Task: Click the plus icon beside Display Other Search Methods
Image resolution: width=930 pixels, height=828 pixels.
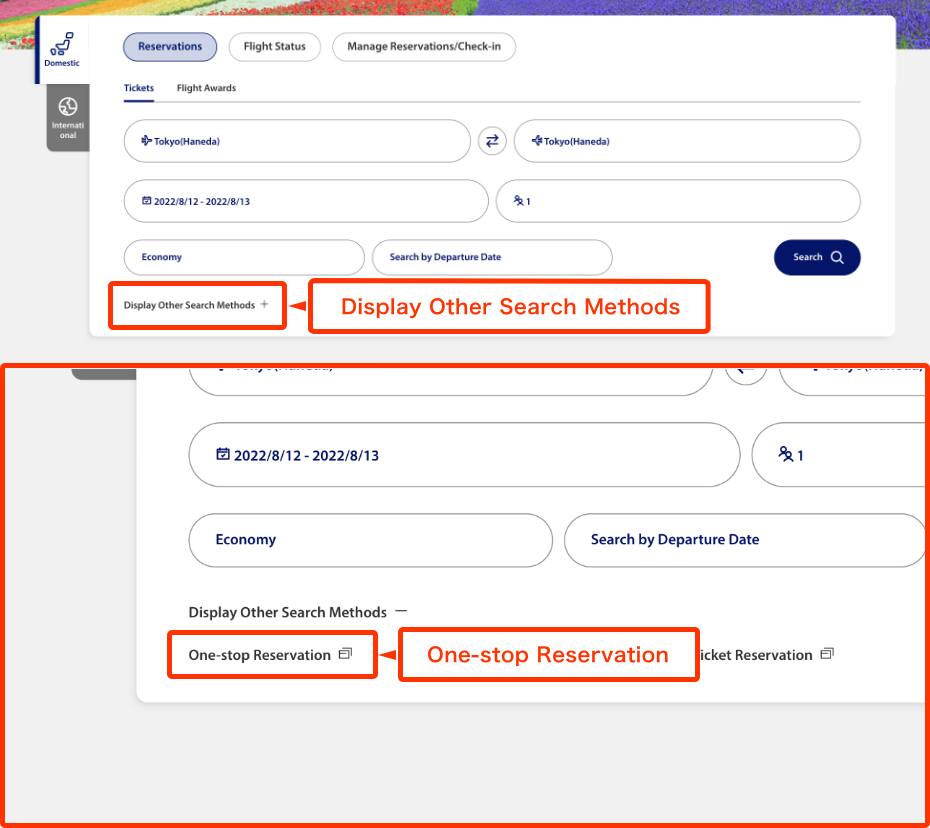Action: tap(264, 304)
